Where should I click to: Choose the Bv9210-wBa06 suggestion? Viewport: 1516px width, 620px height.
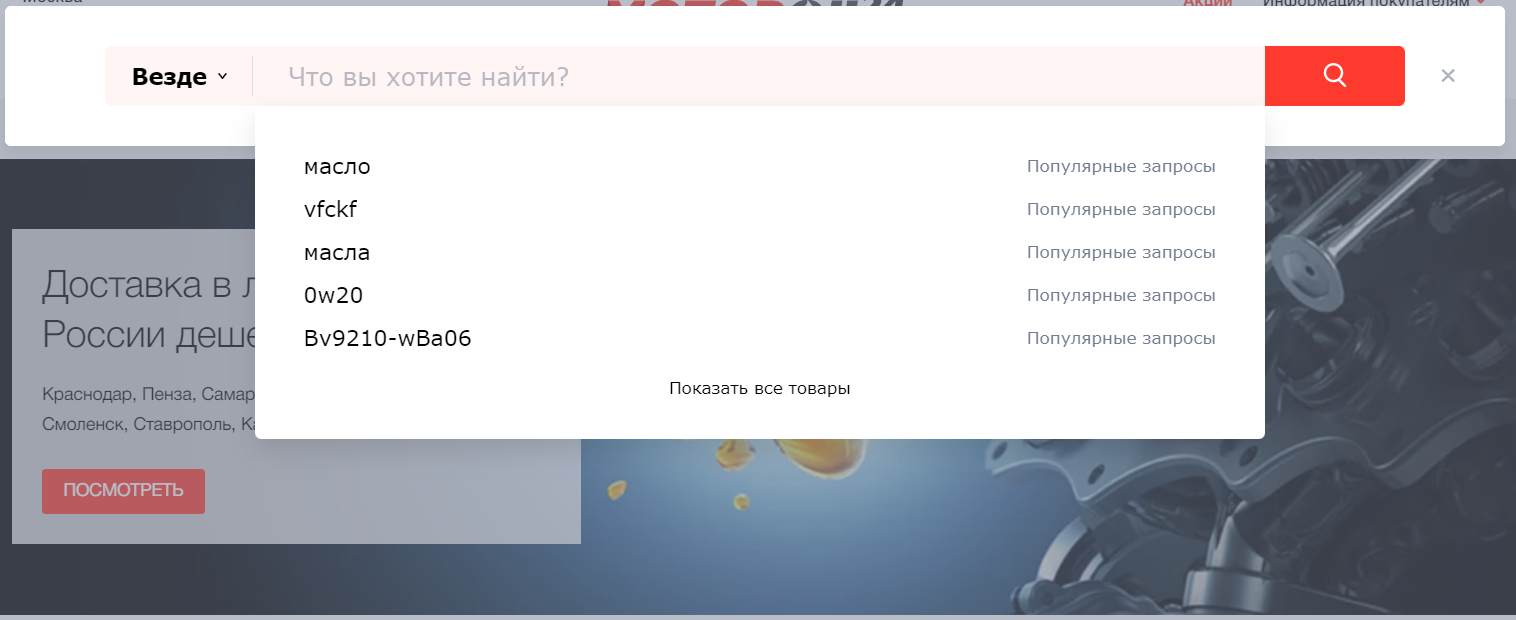click(x=387, y=339)
